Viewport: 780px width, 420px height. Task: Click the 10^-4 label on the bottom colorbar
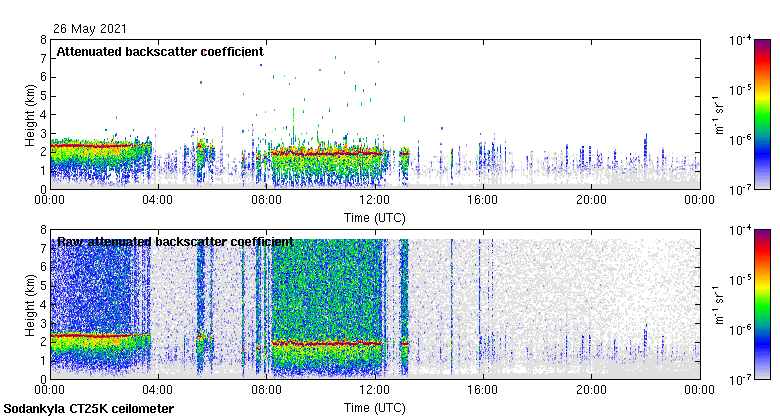tap(740, 230)
